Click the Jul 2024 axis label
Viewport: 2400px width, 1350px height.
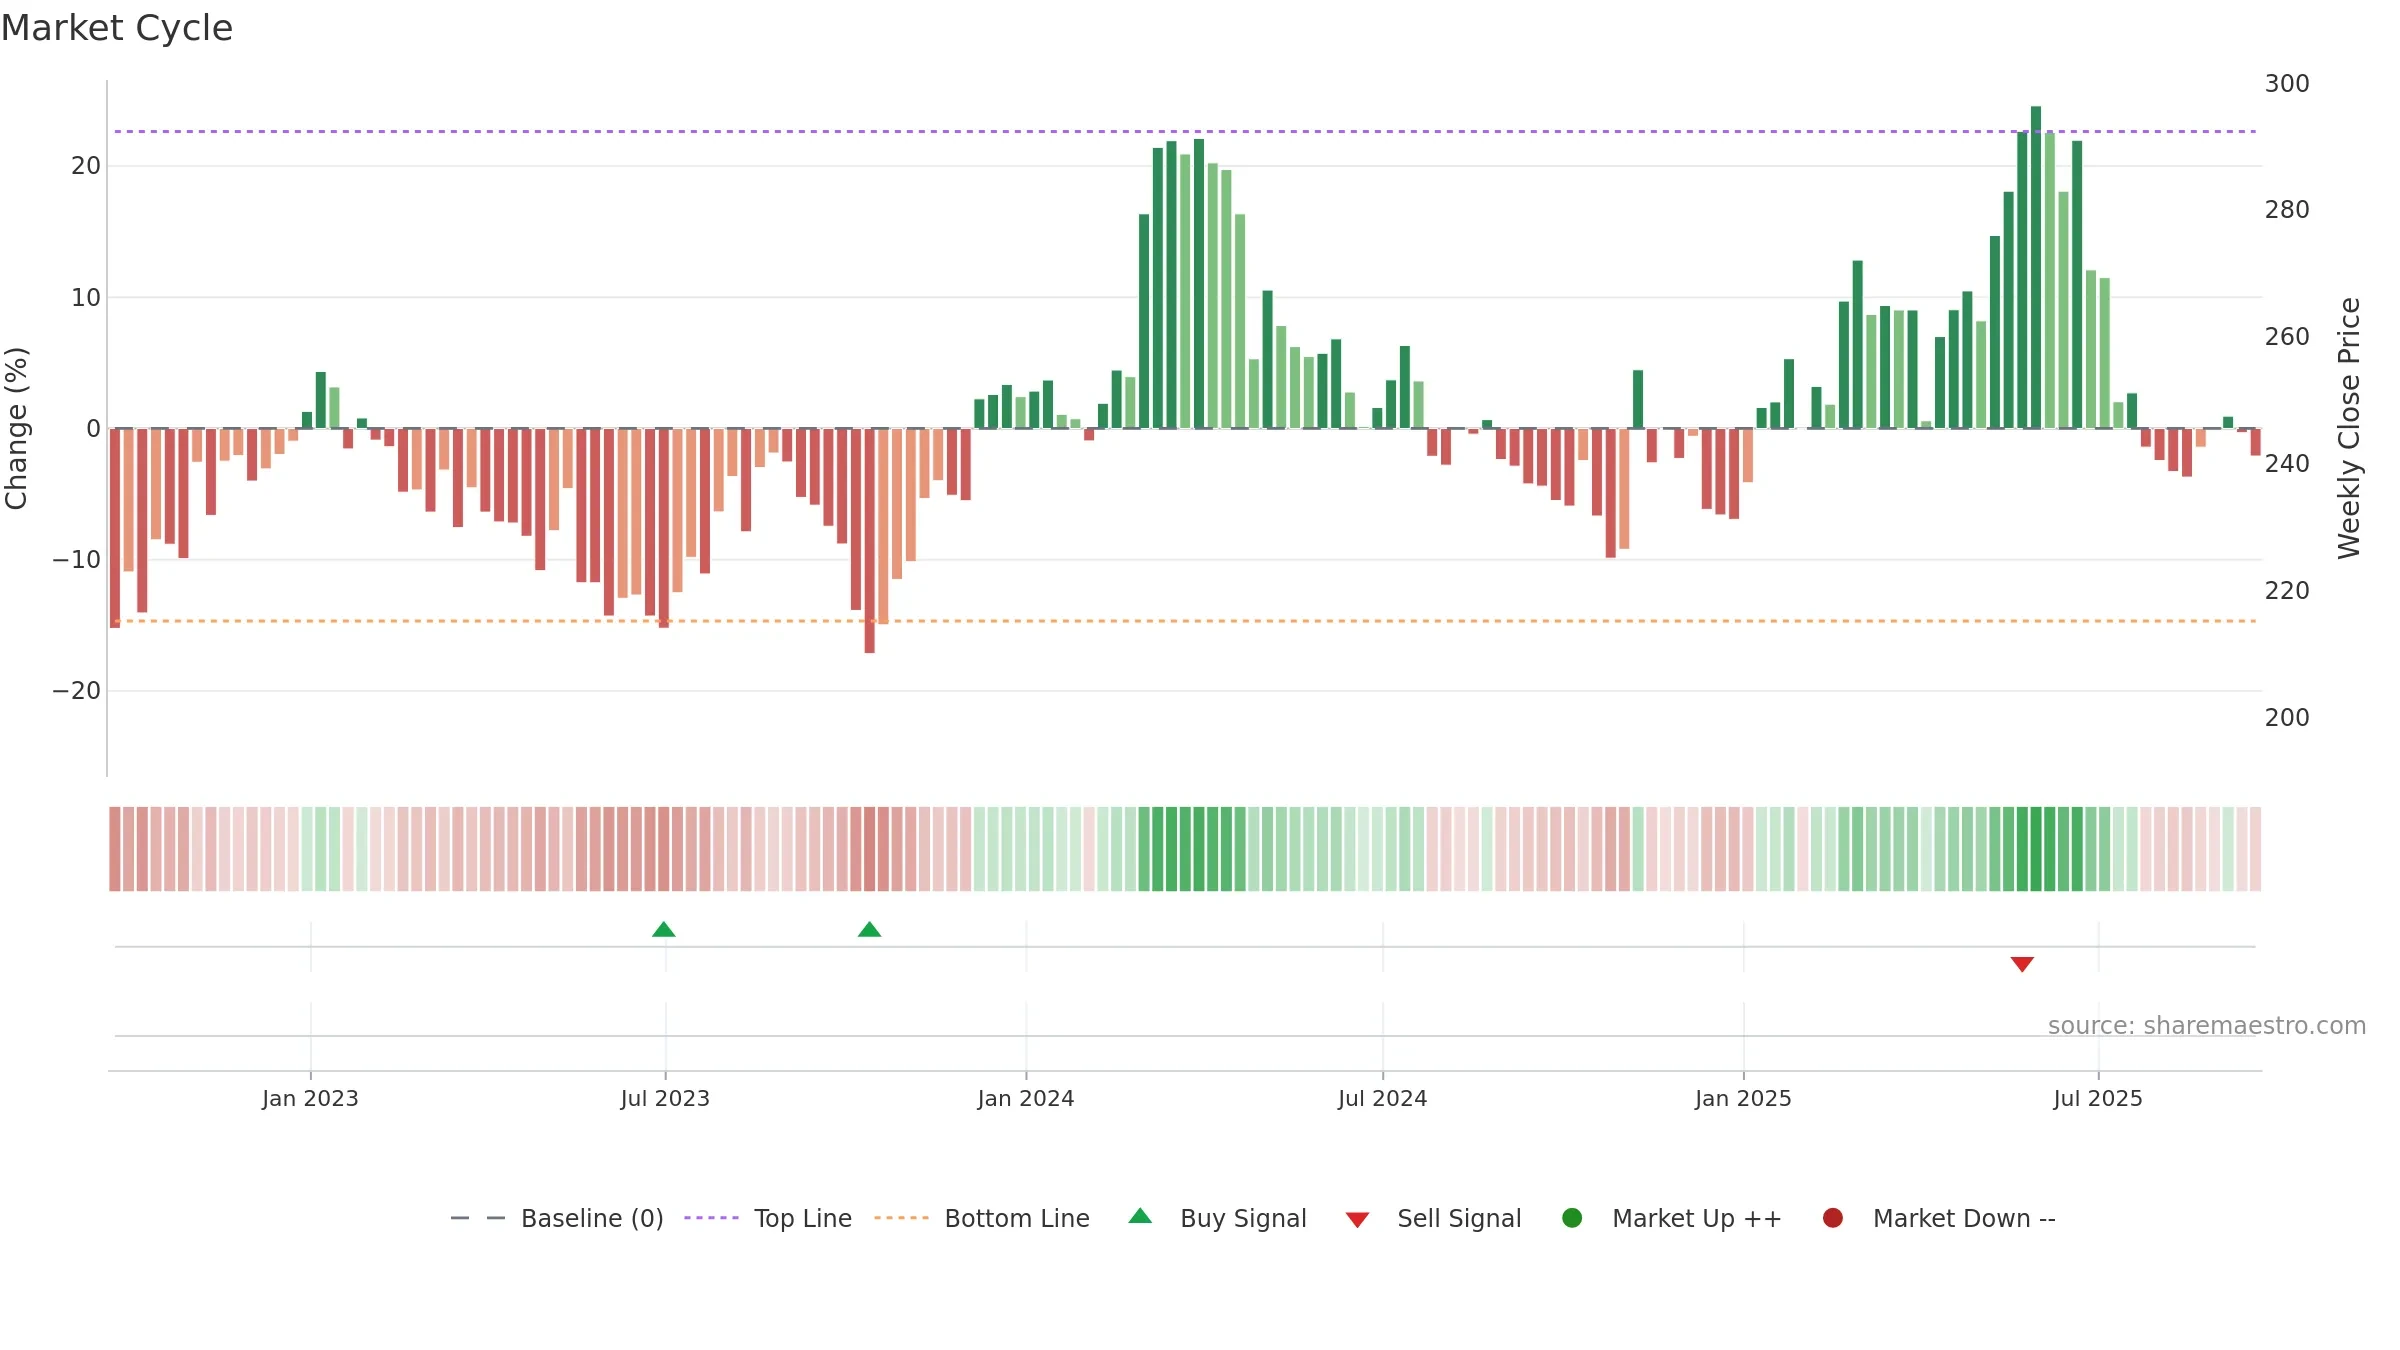click(x=1383, y=1098)
